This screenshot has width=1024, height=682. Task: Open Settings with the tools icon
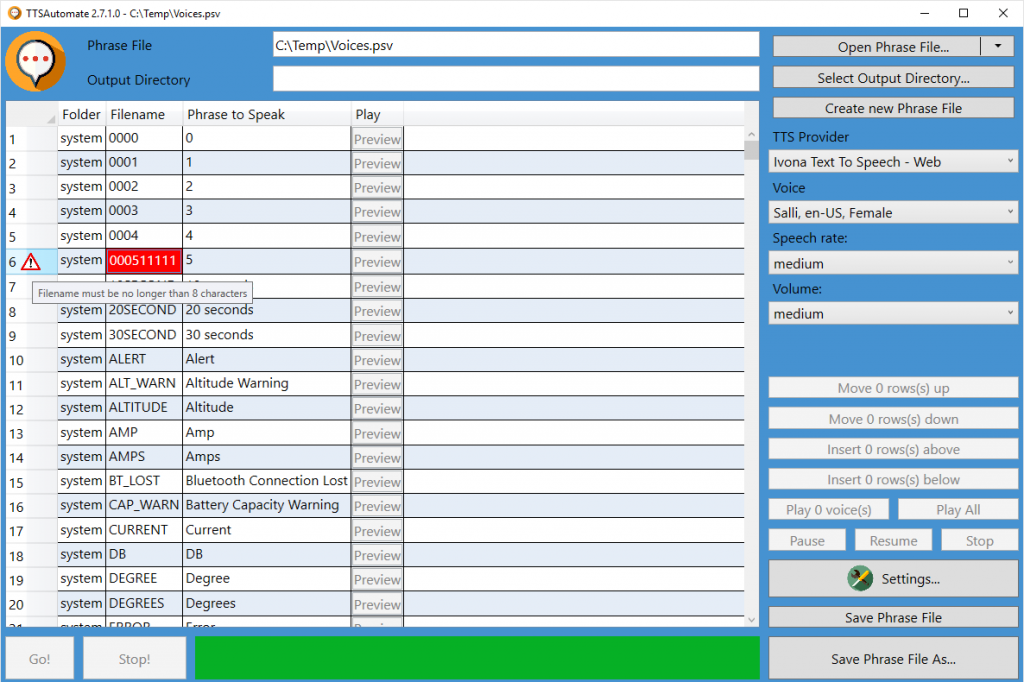[893, 578]
